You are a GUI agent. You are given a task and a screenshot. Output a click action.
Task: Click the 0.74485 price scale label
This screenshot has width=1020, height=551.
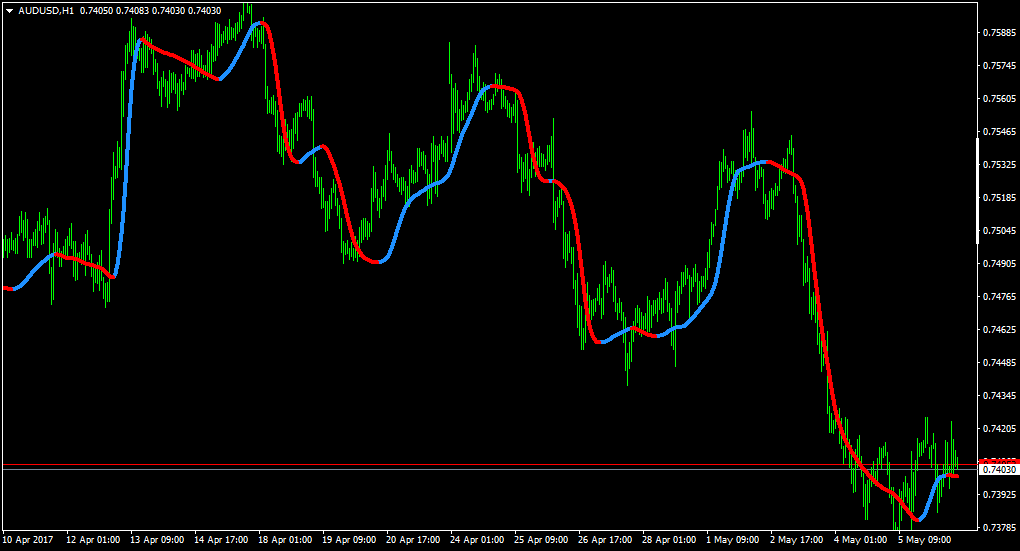[1000, 363]
